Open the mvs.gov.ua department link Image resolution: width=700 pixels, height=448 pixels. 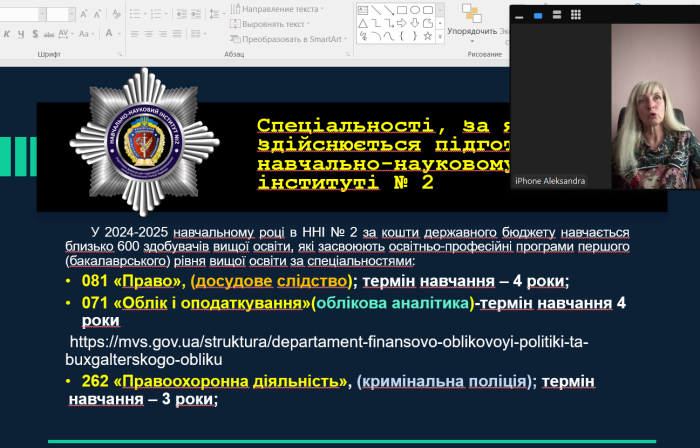[328, 343]
